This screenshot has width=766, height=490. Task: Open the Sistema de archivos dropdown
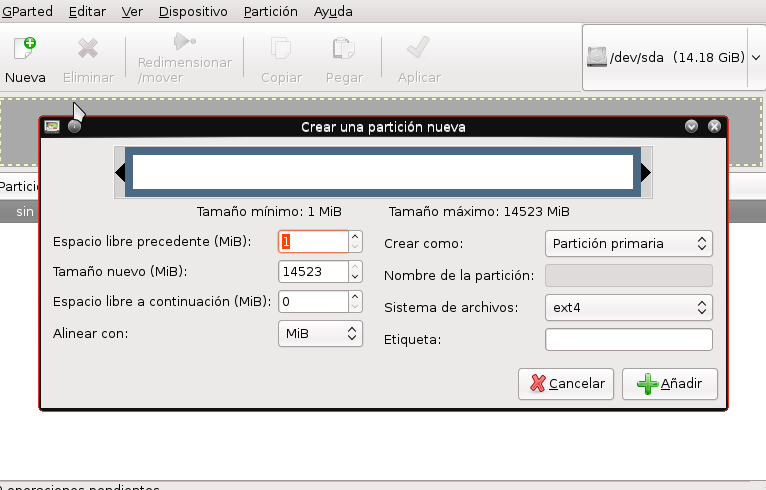click(x=628, y=307)
